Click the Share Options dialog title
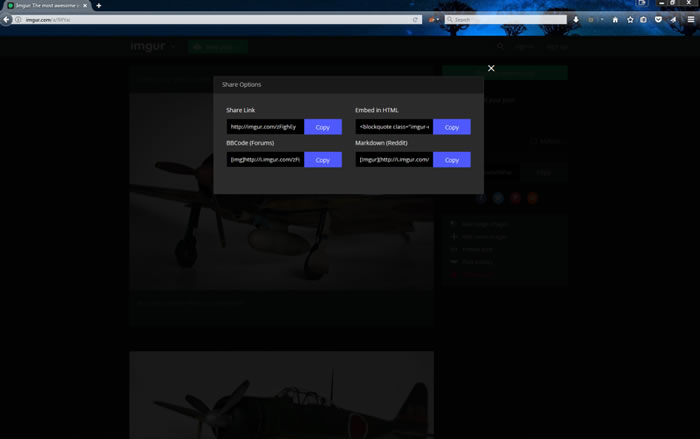The height and width of the screenshot is (439, 700). [x=242, y=84]
